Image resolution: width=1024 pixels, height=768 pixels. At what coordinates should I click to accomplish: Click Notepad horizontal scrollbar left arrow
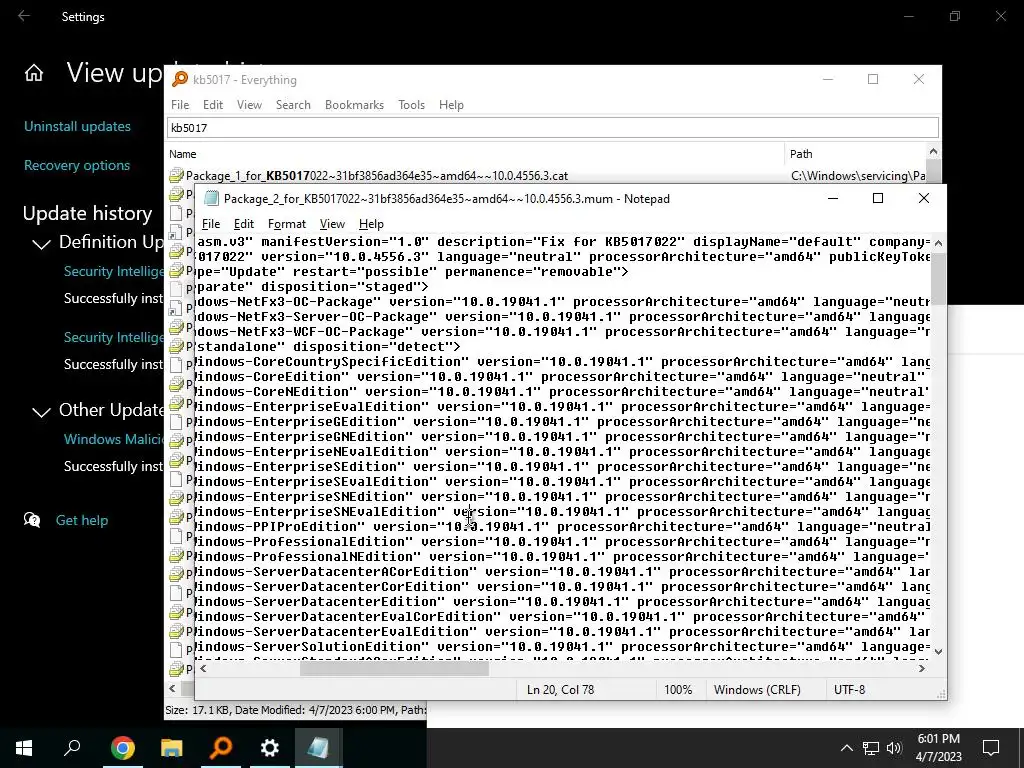(x=203, y=668)
